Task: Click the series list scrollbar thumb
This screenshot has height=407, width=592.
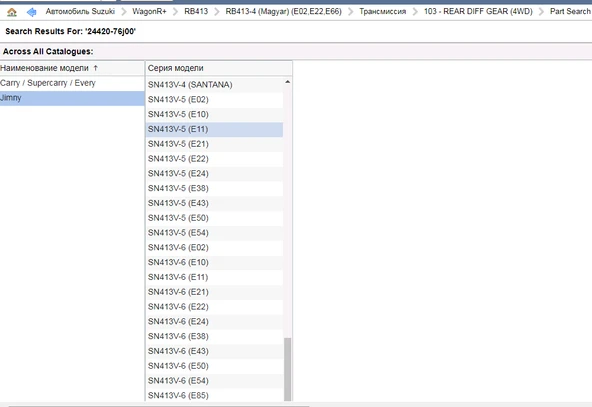Action: pyautogui.click(x=287, y=369)
